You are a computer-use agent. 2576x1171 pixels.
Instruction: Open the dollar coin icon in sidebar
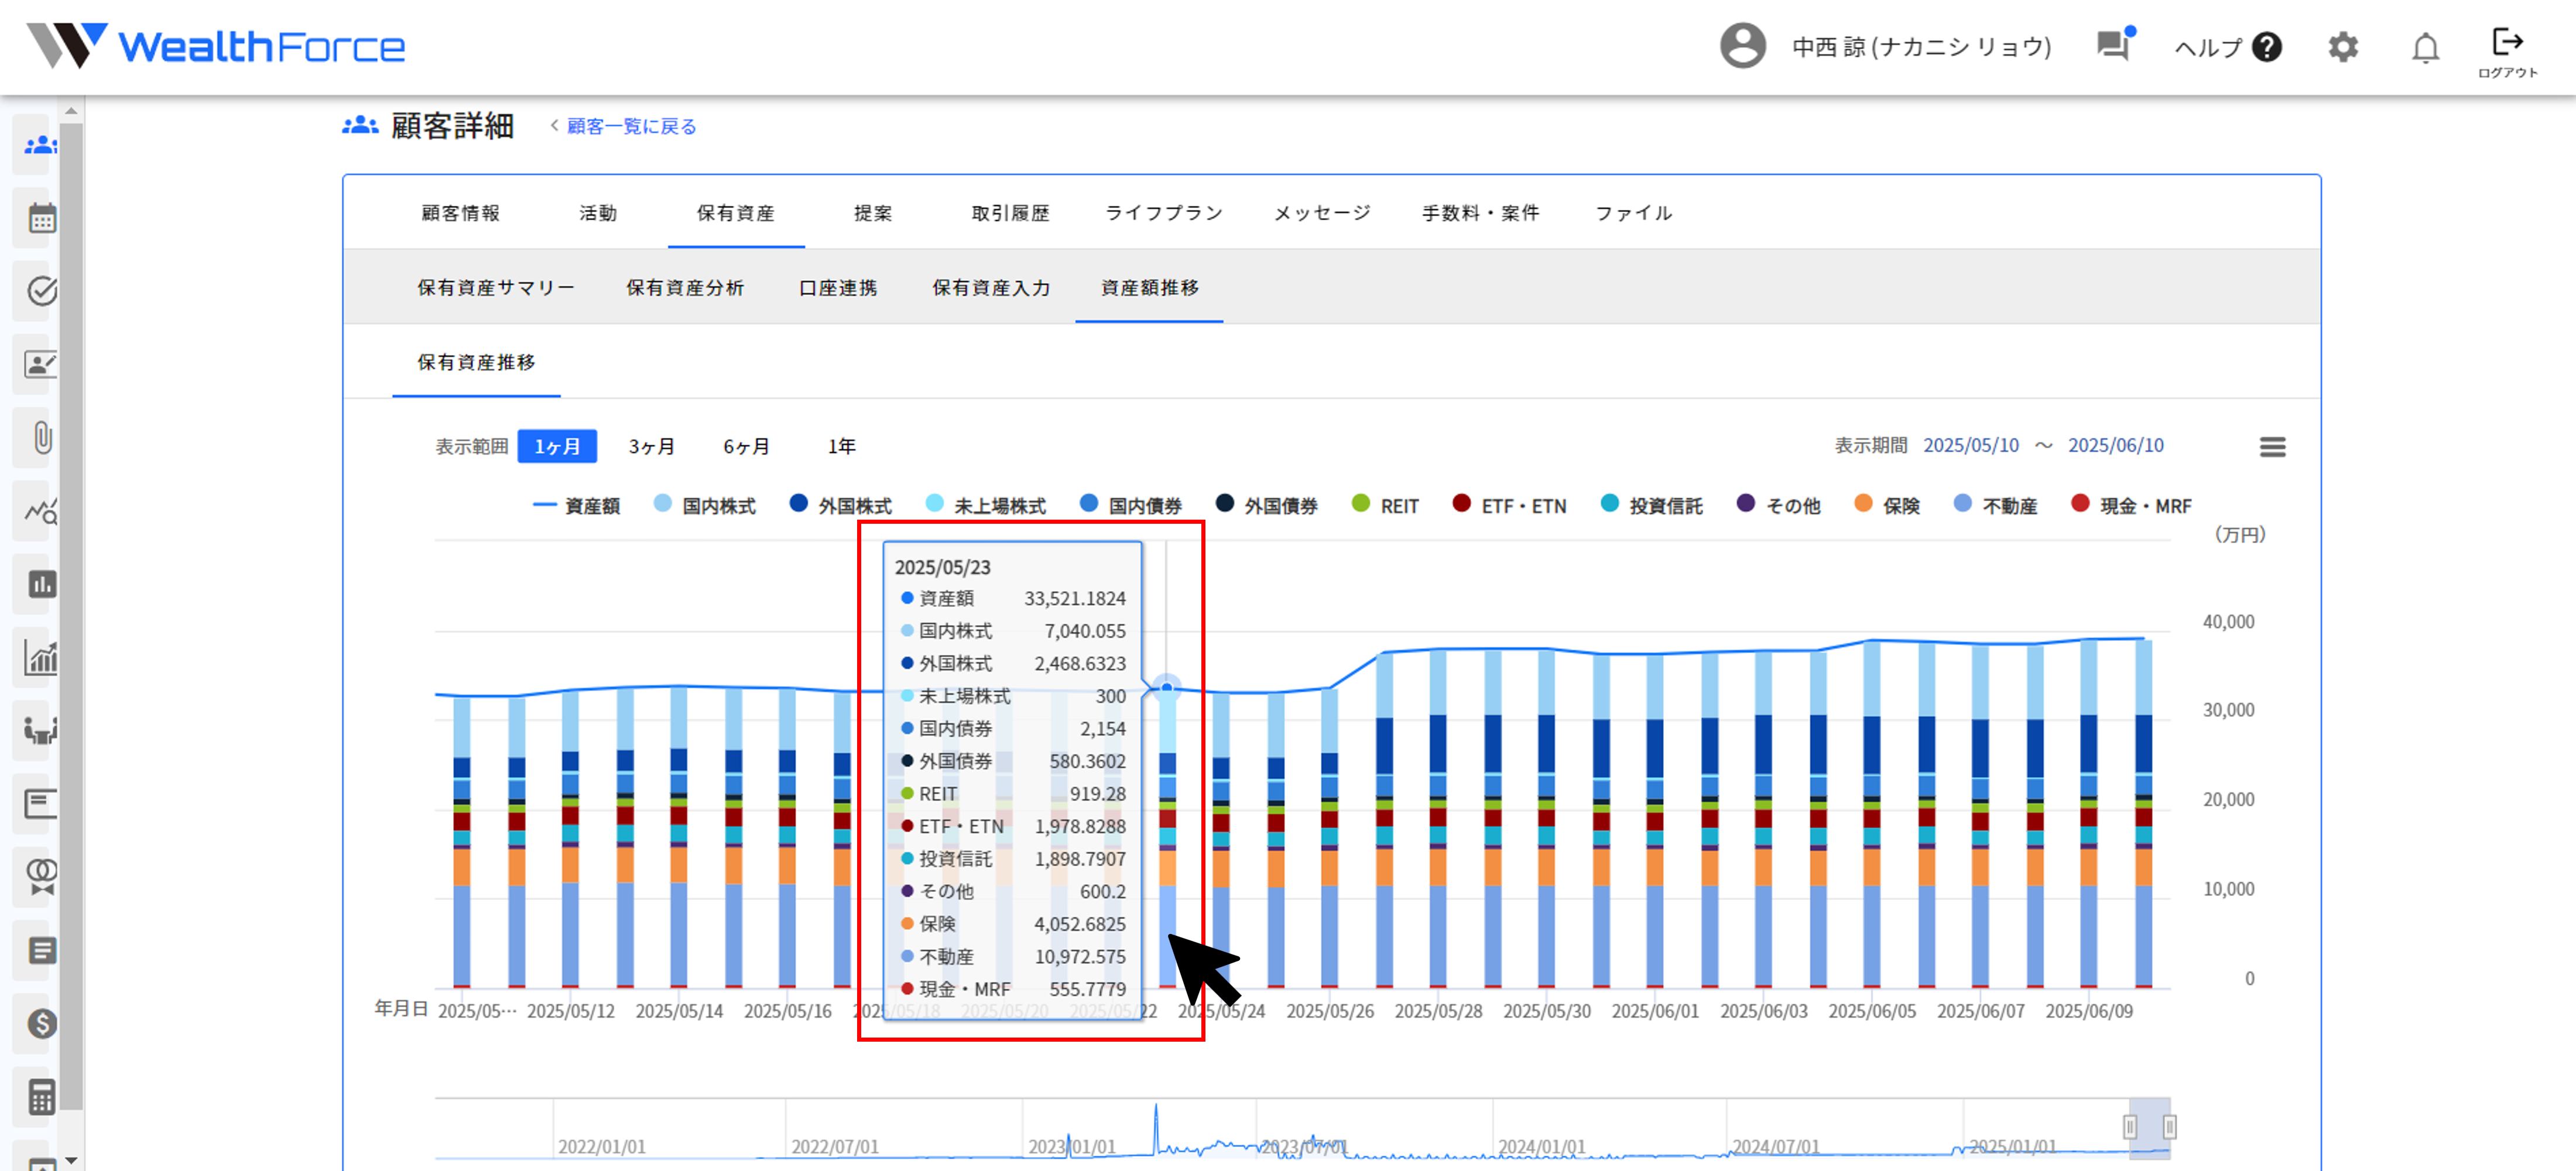tap(41, 1023)
